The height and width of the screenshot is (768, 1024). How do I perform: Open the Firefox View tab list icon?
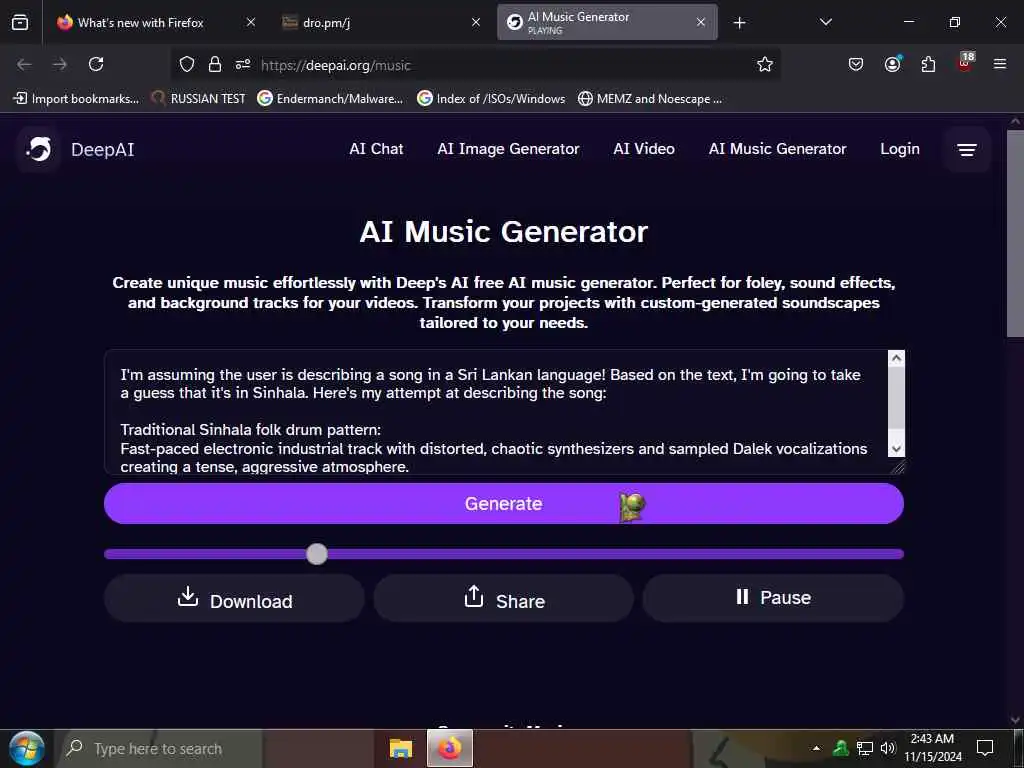coord(20,22)
